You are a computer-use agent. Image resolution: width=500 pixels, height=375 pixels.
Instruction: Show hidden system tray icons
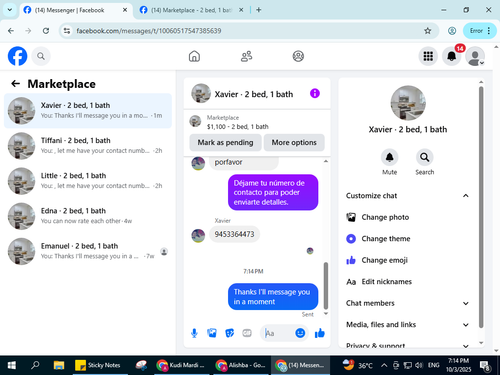[x=384, y=365]
